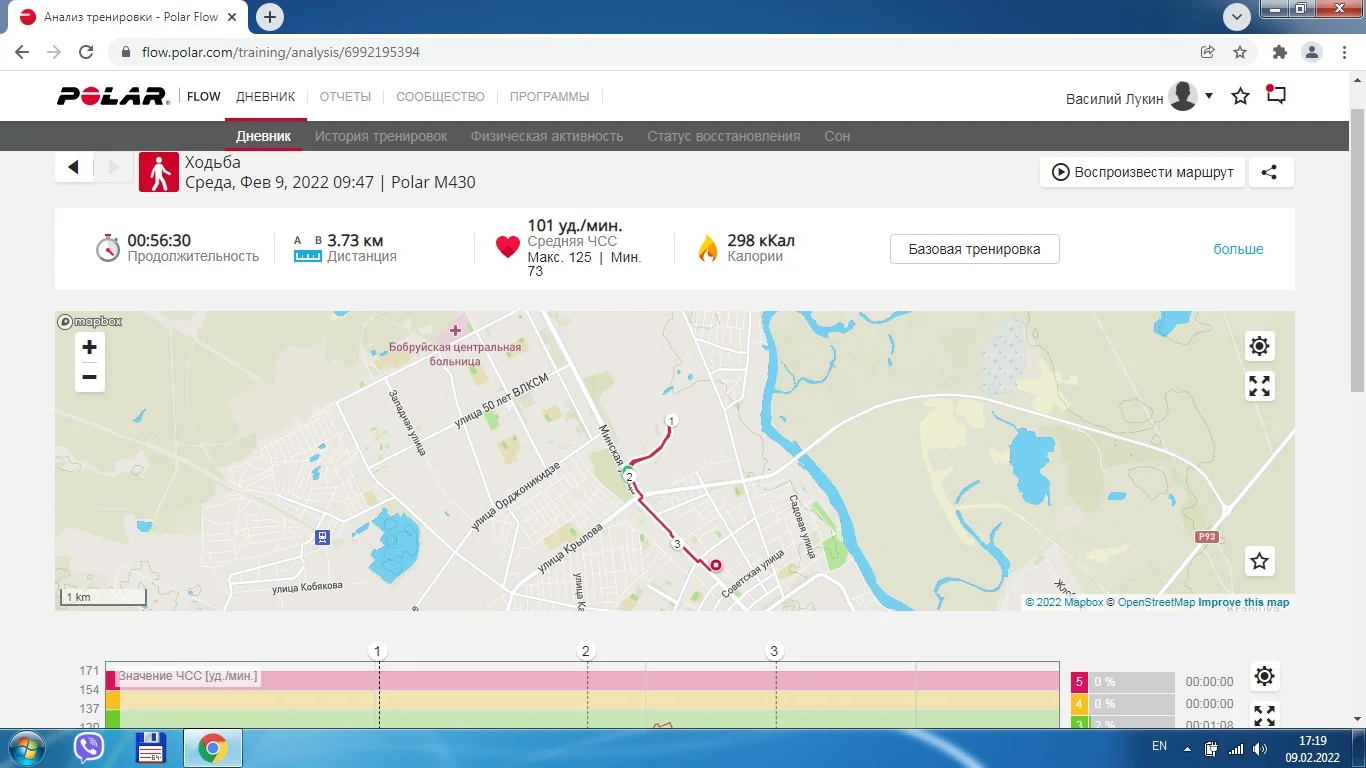Screen dimensions: 1366x768
Task: Click the red zone 5 swatch
Action: pos(1079,682)
